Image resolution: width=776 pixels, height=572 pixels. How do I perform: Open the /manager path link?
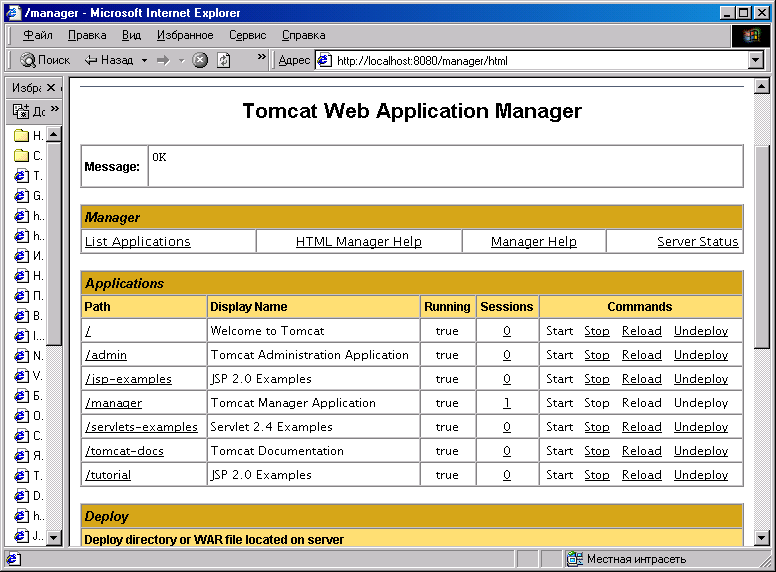pos(113,403)
